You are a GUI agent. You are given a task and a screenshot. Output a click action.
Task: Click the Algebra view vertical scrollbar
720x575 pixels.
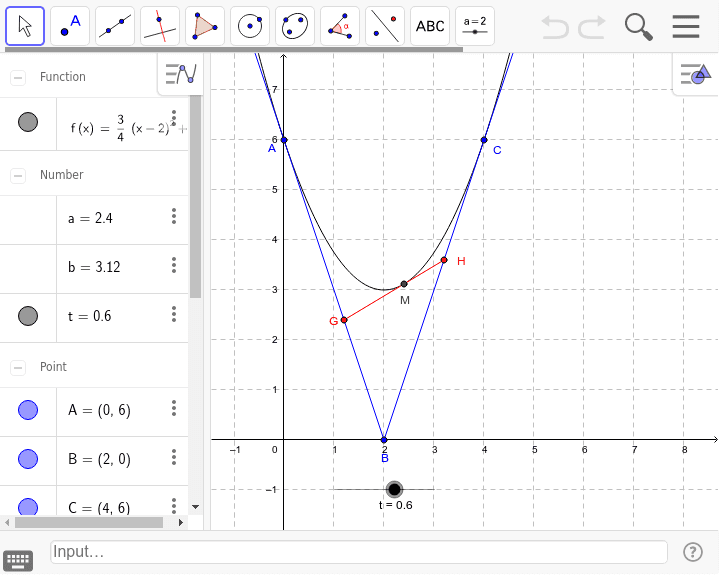point(196,197)
